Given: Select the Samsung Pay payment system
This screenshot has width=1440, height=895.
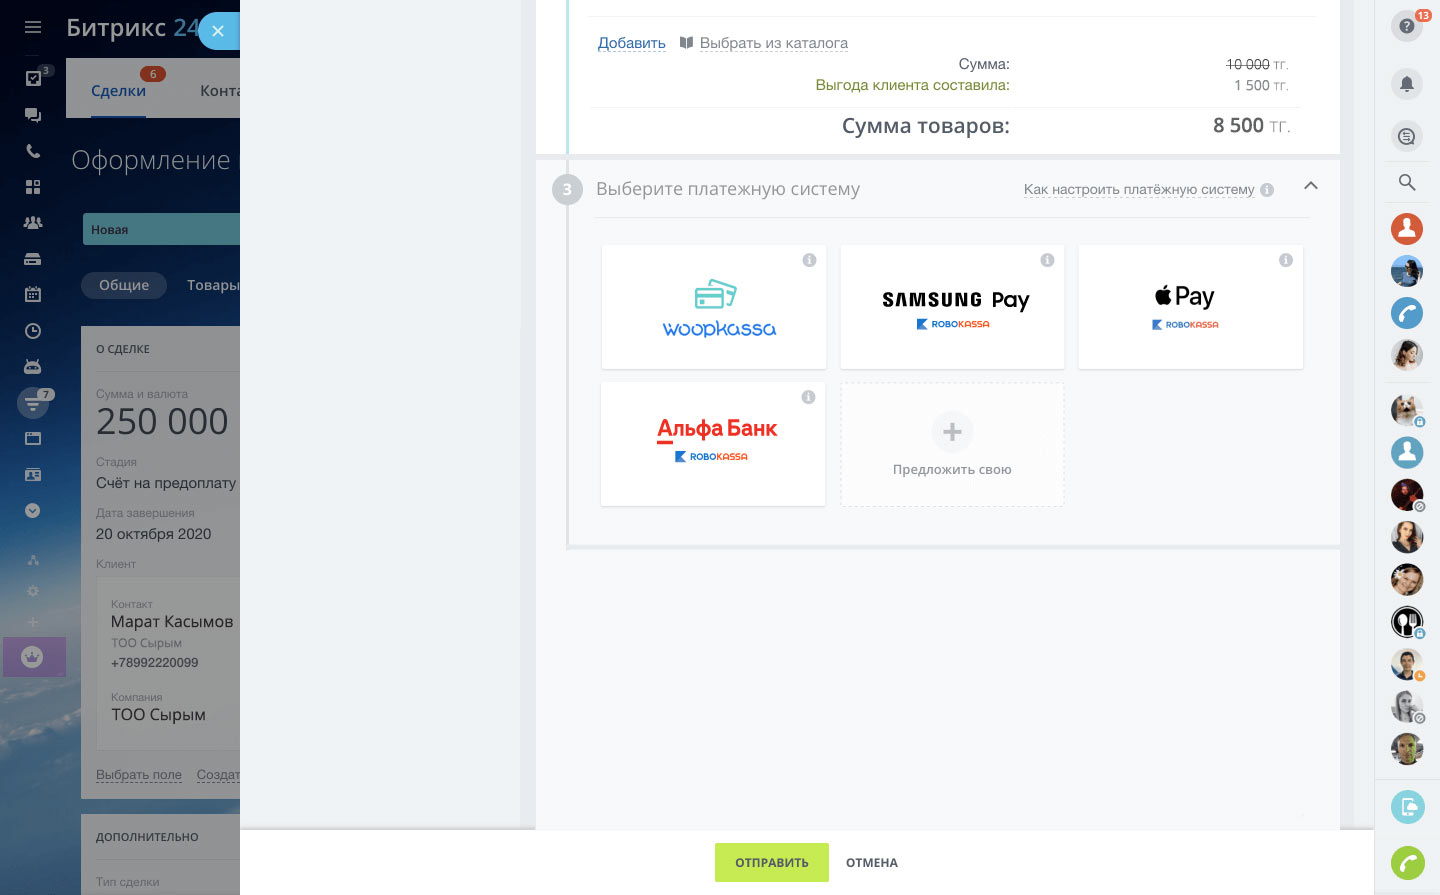Looking at the screenshot, I should click(952, 307).
